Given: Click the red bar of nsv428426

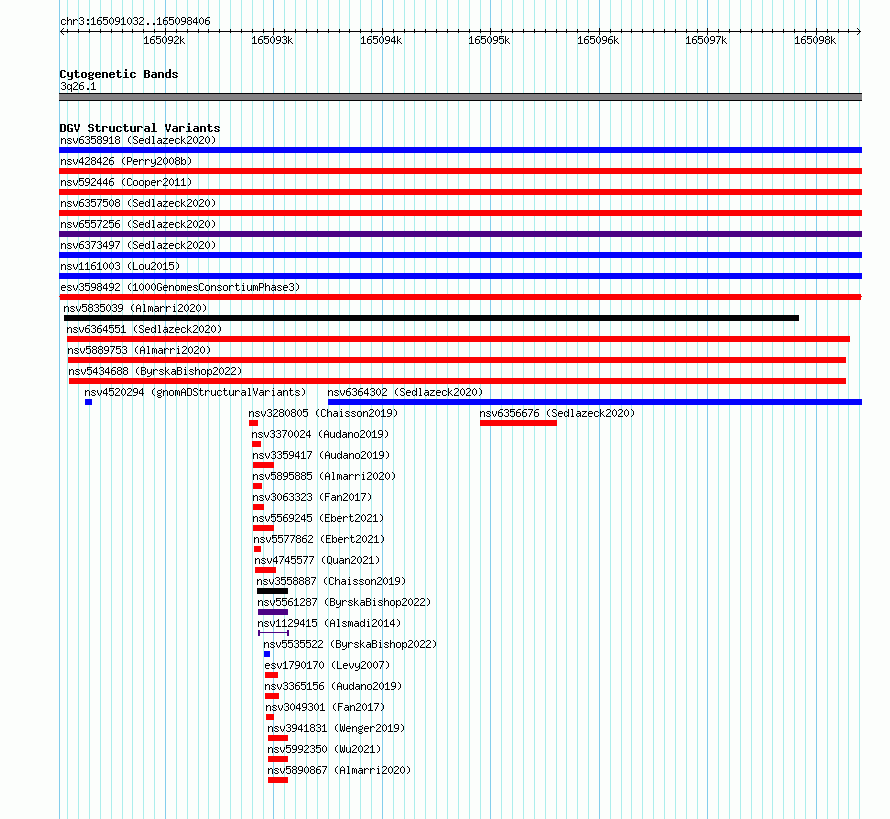Looking at the screenshot, I should click(460, 171).
